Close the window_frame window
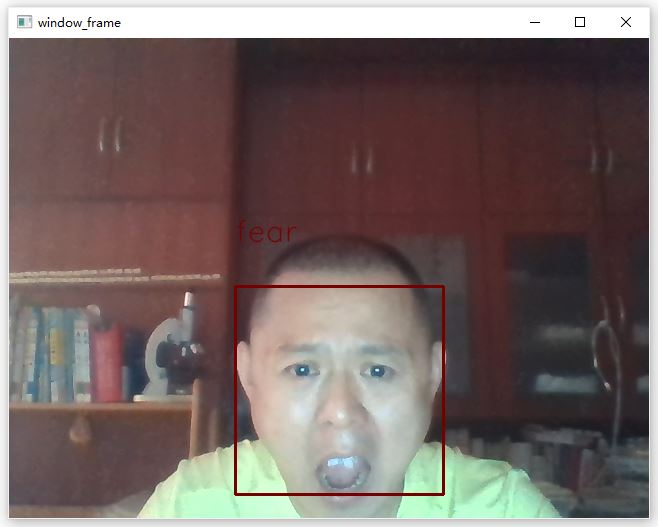Screen dimensions: 658x527 click(x=626, y=22)
